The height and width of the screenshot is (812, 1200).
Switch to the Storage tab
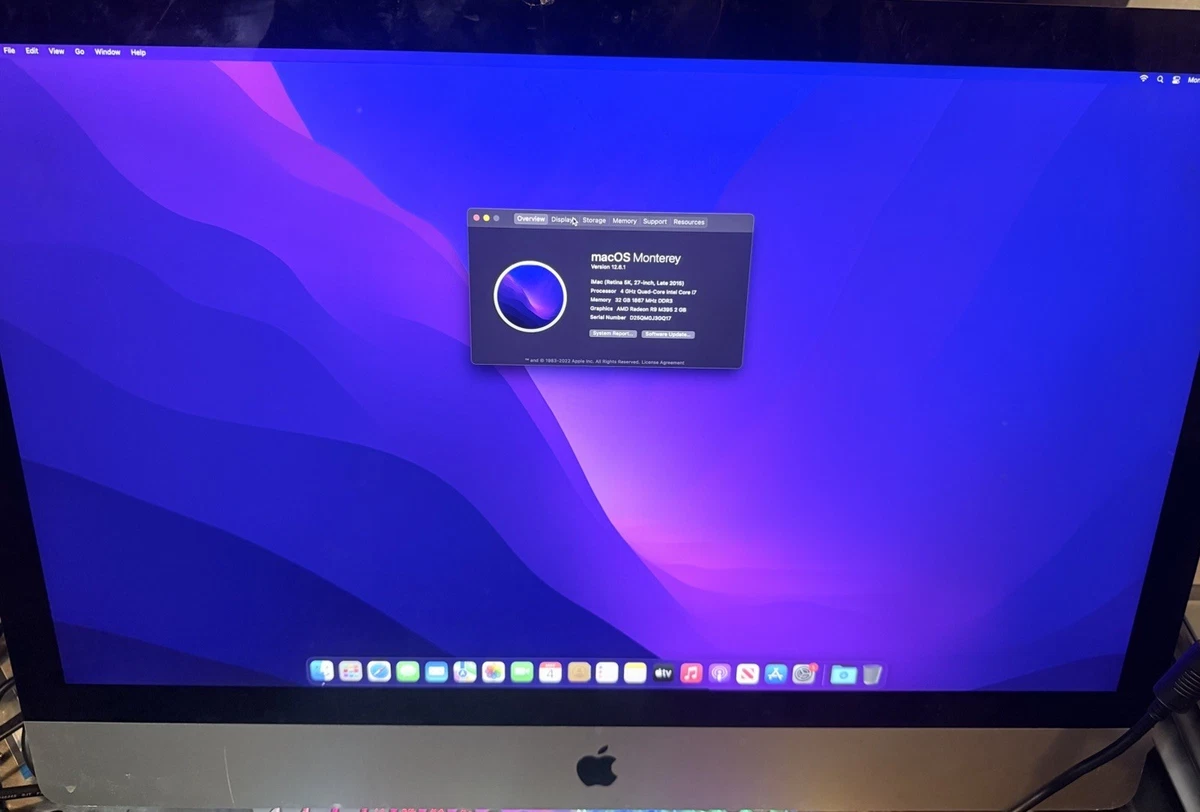[x=594, y=220]
